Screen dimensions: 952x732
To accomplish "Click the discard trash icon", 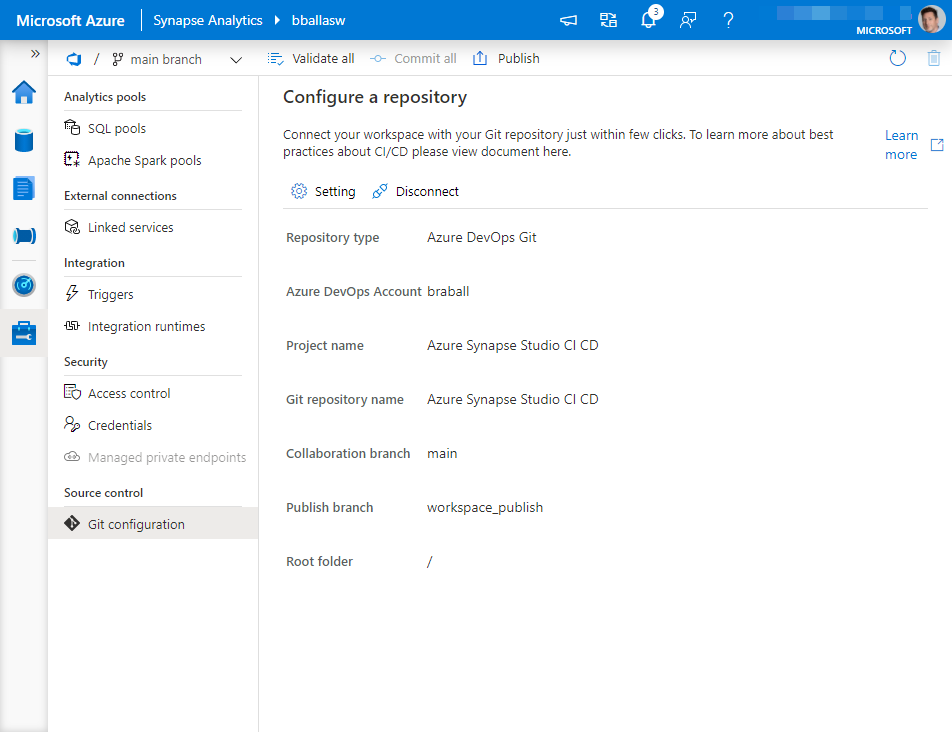I will (934, 58).
